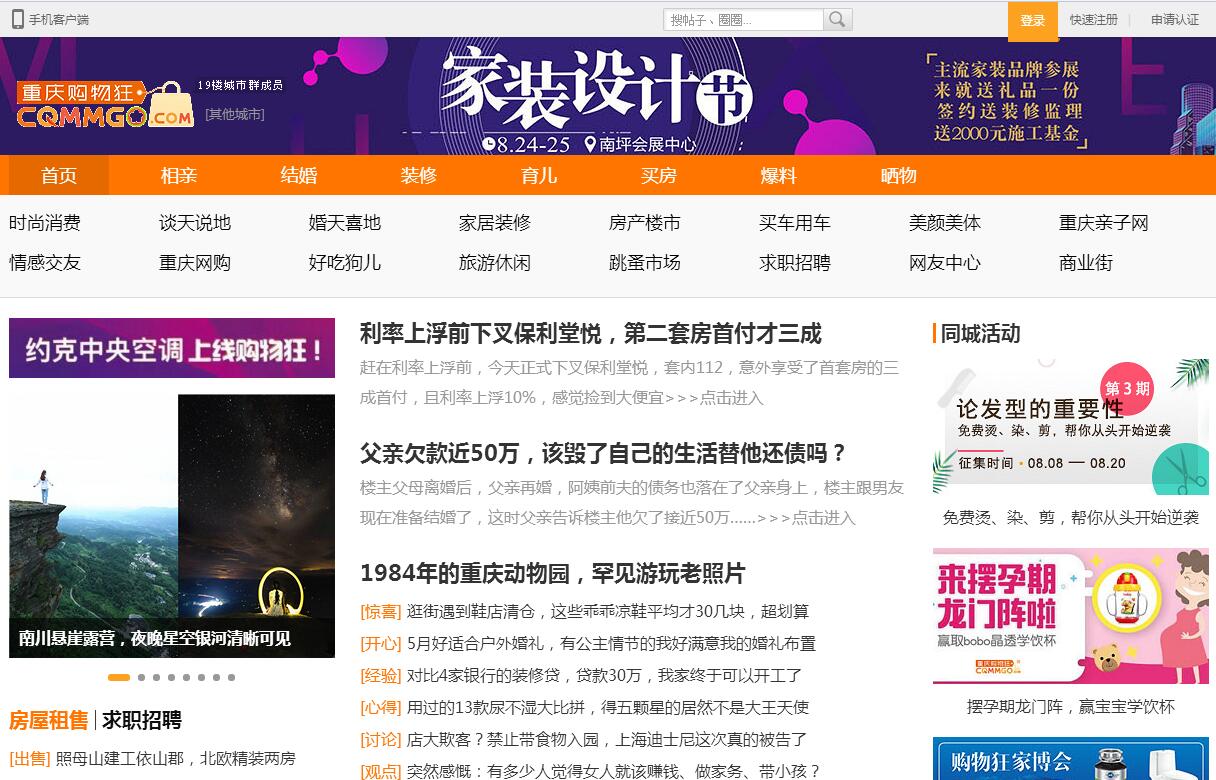The height and width of the screenshot is (780, 1216).
Task: Open the CQMMGO site logo
Action: pos(105,105)
